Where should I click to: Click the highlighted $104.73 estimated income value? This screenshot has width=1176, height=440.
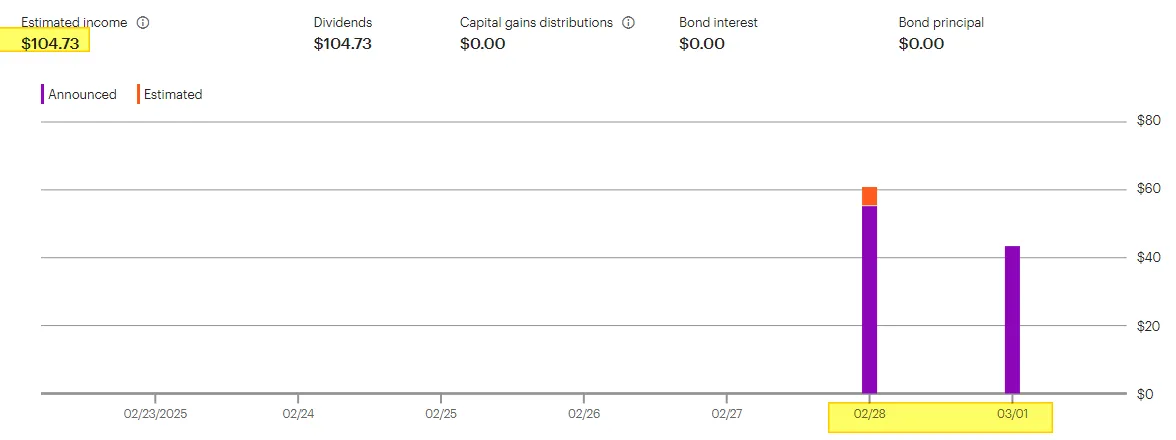point(50,43)
